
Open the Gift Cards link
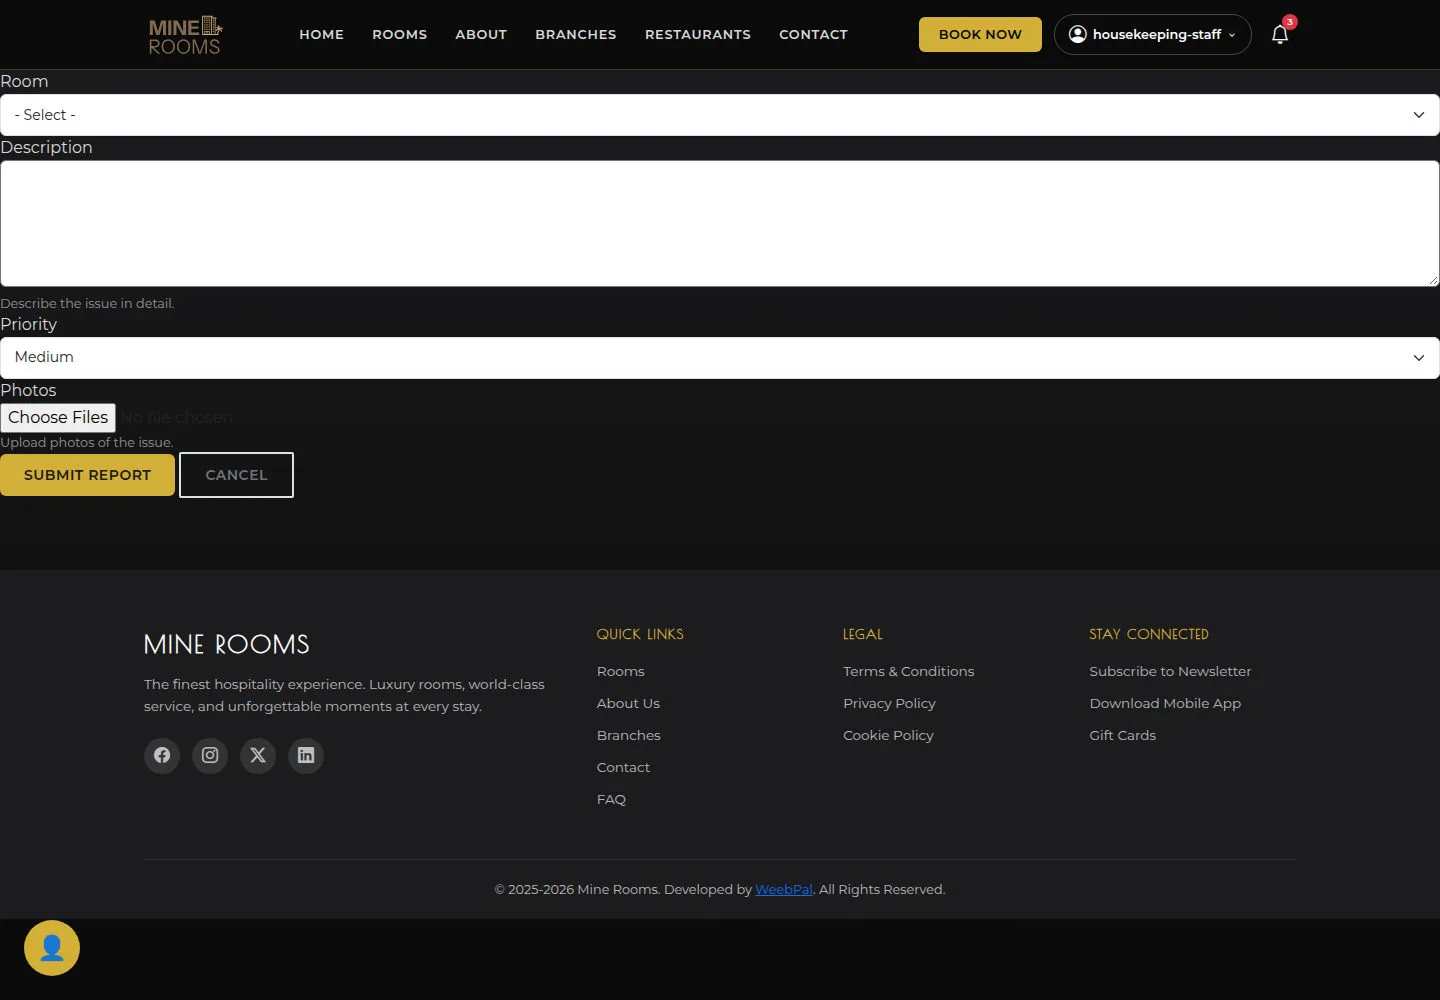click(1122, 735)
